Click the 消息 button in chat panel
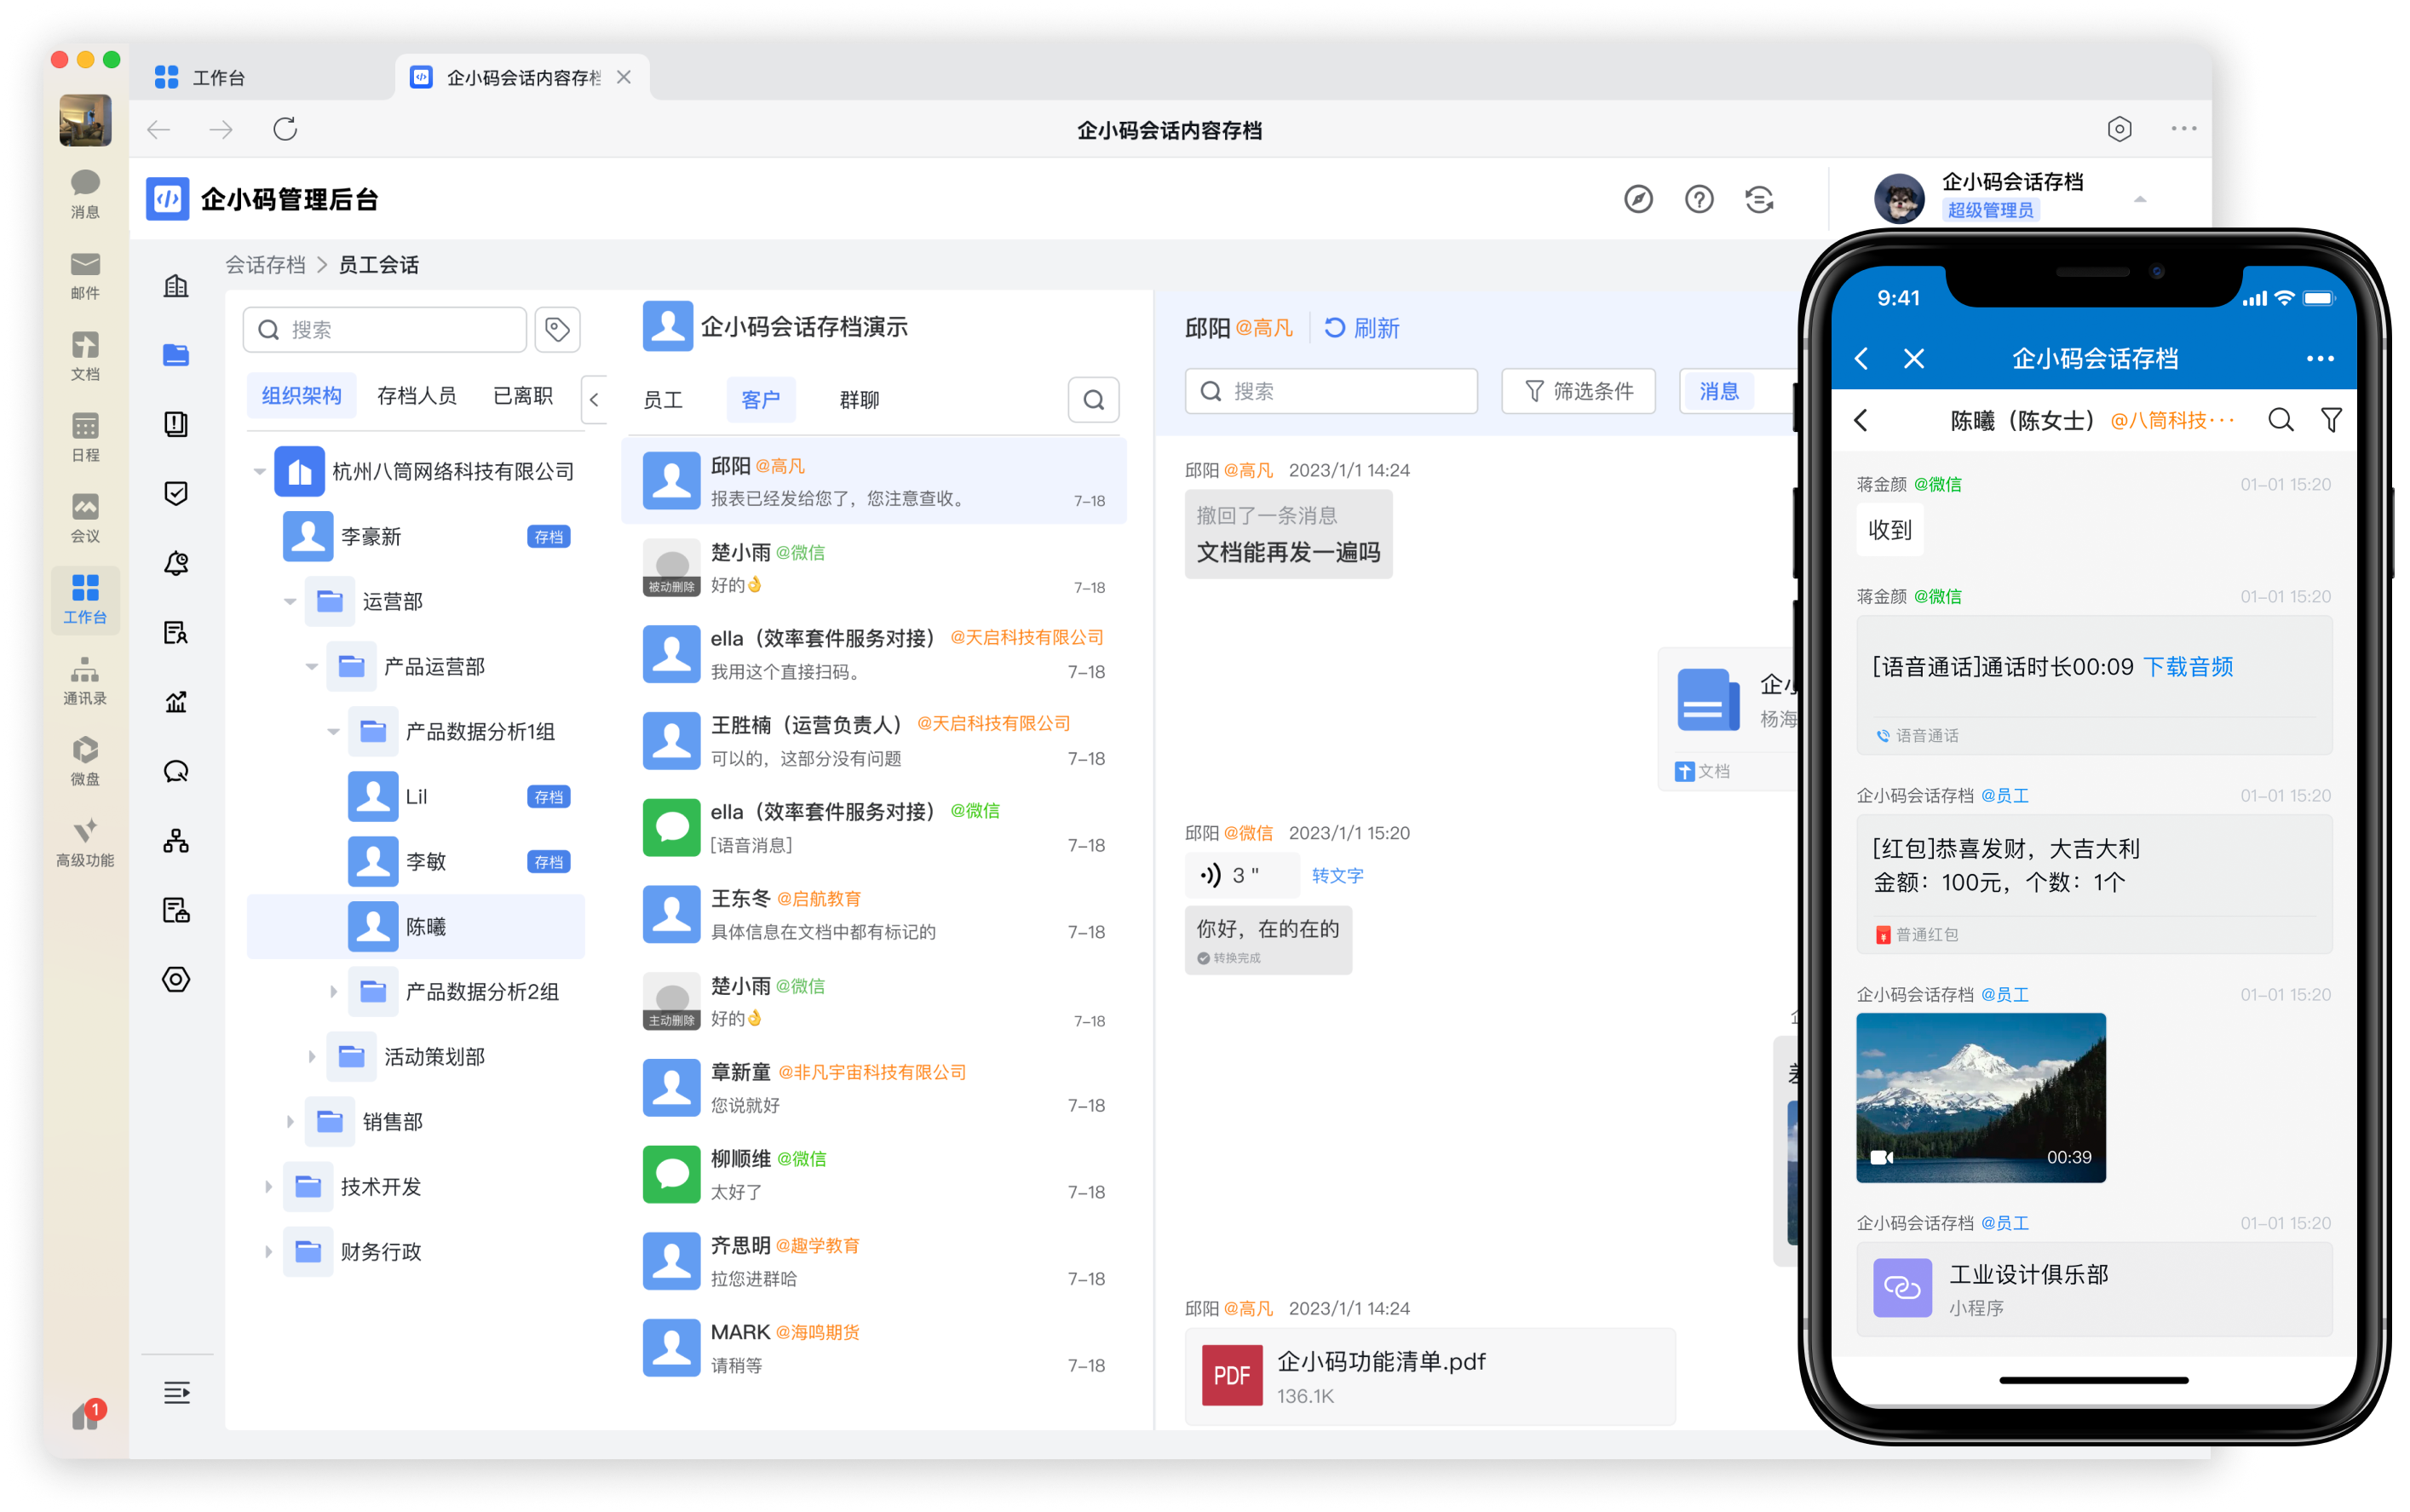 [1719, 391]
